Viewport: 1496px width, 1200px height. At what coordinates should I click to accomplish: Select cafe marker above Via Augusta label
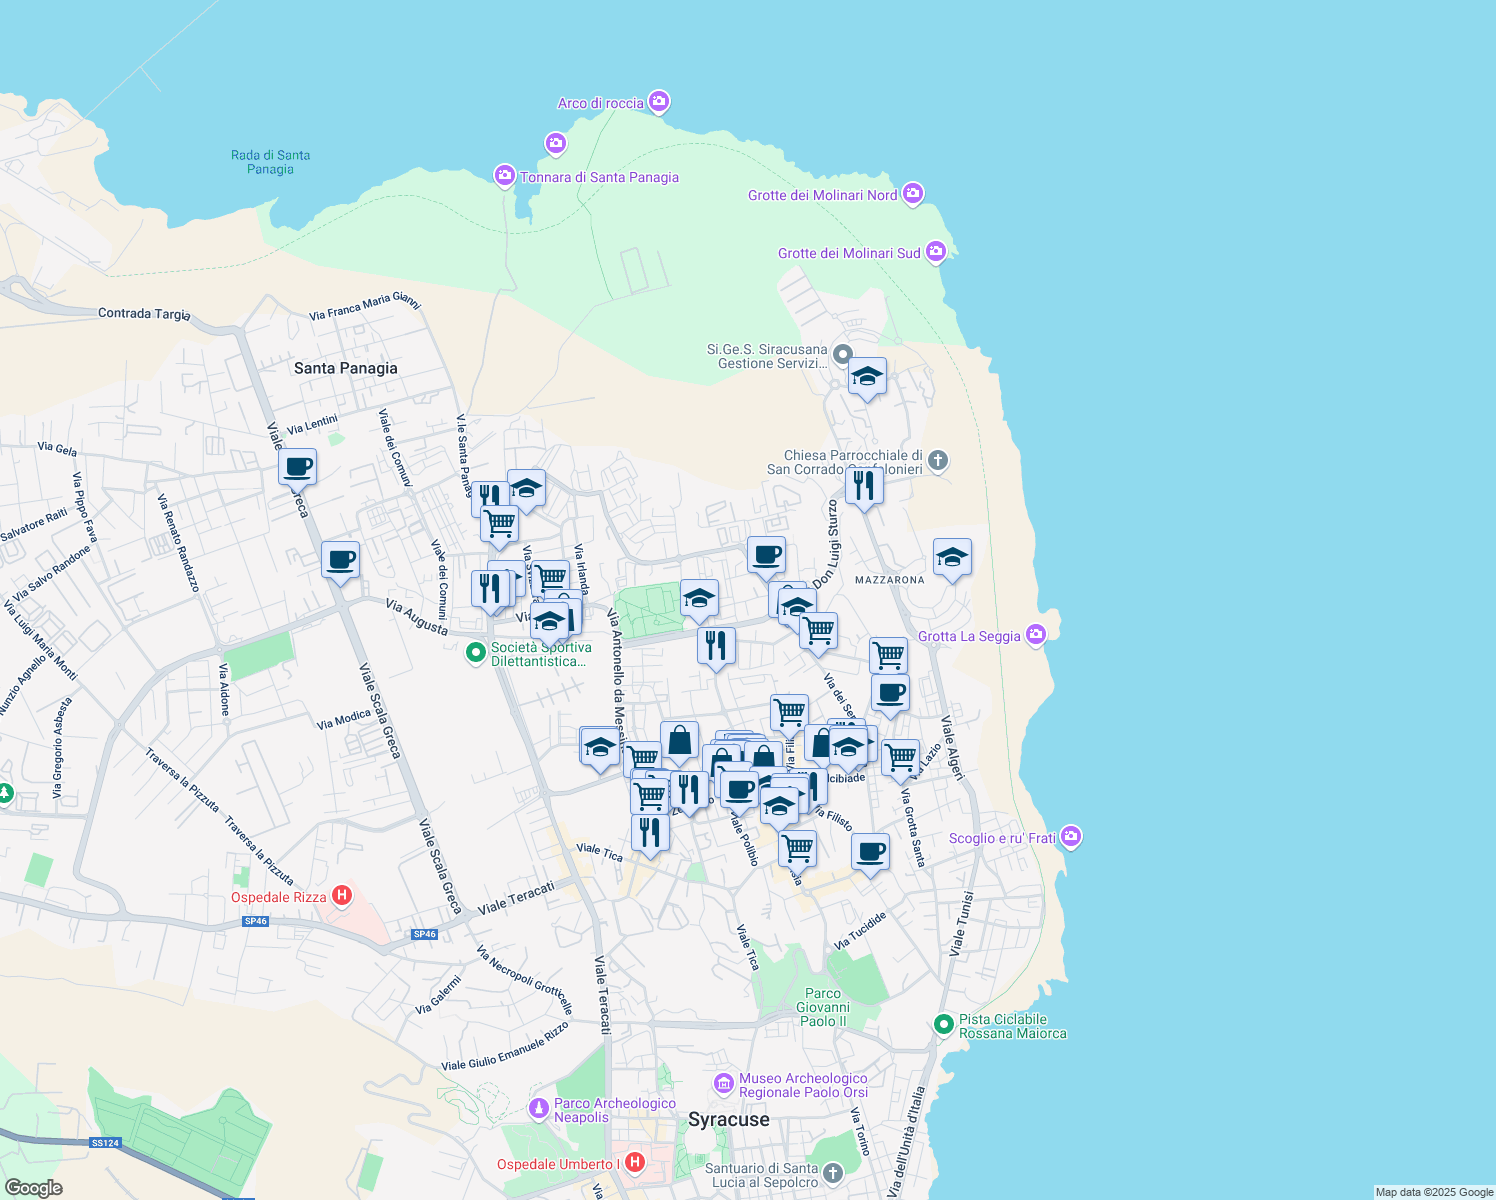coord(340,560)
